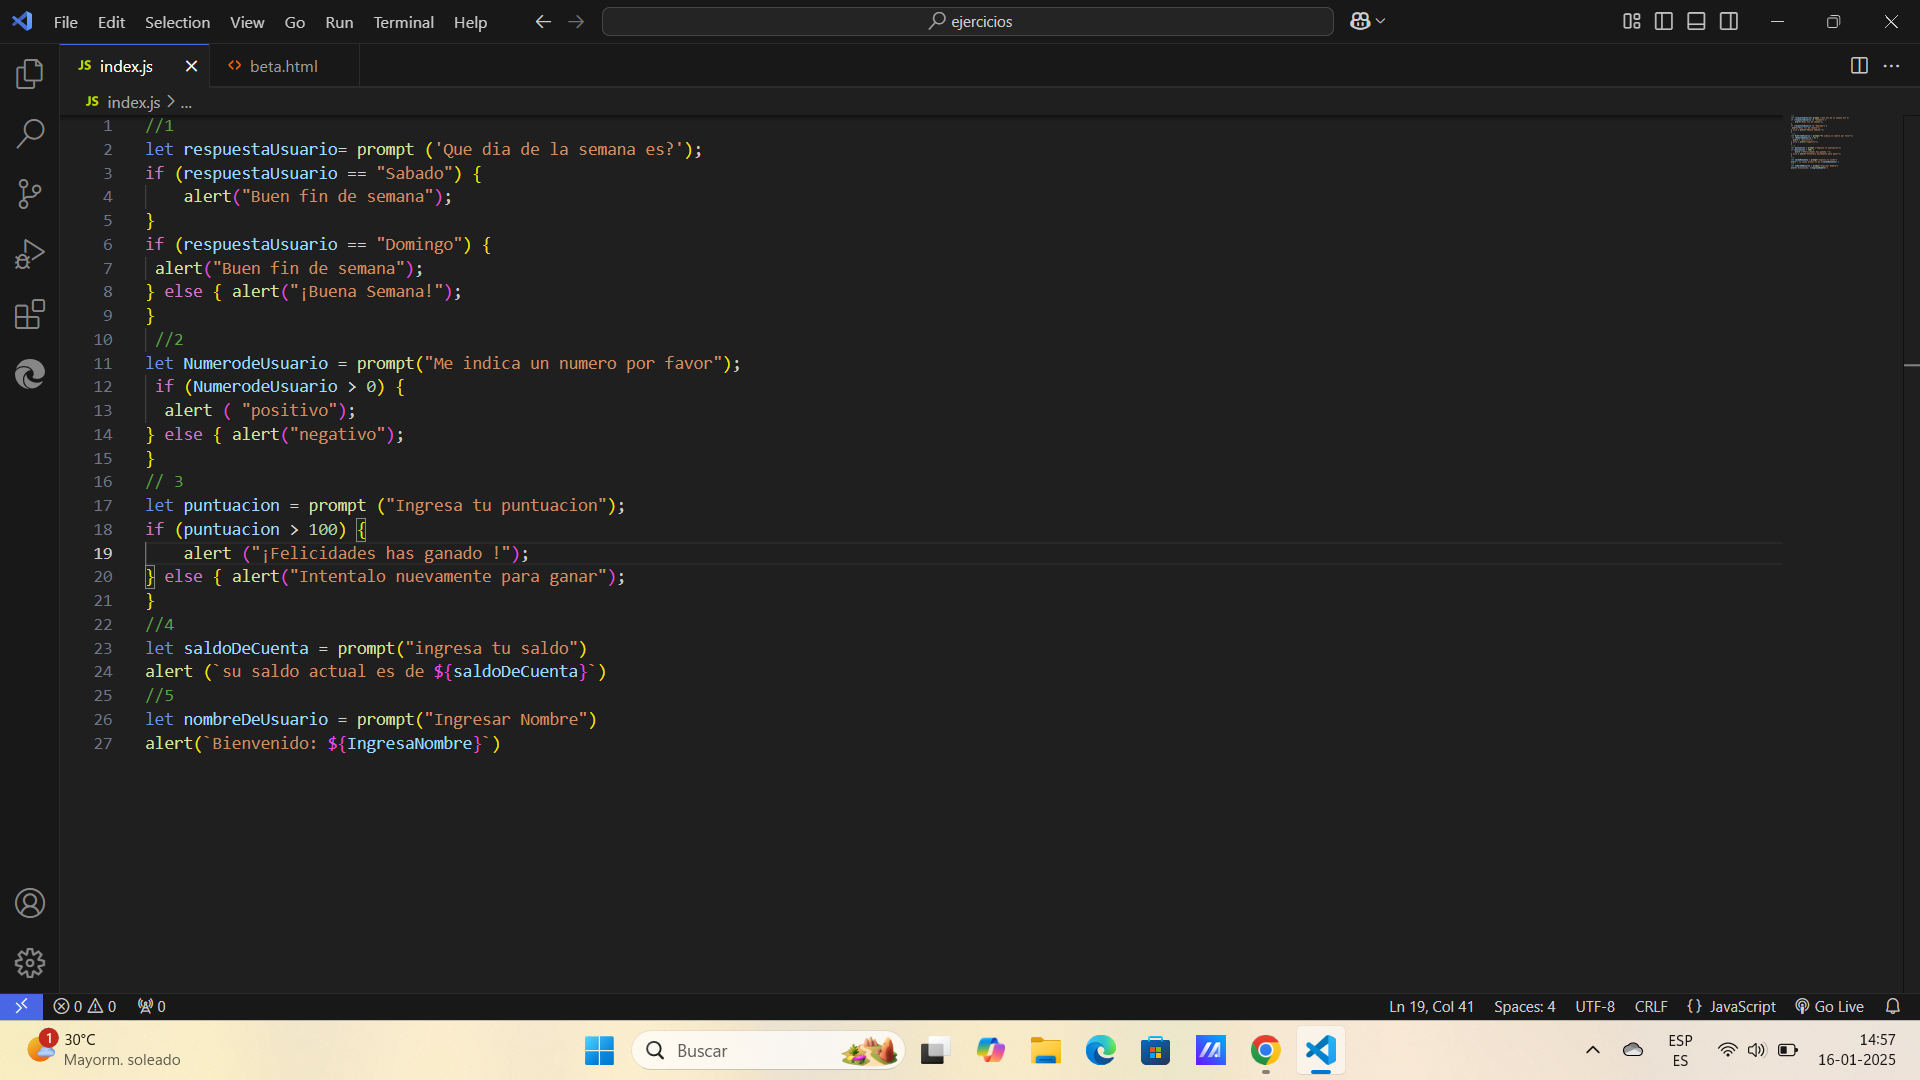This screenshot has width=1920, height=1080.
Task: Toggle the primary side bar
Action: (x=1664, y=21)
